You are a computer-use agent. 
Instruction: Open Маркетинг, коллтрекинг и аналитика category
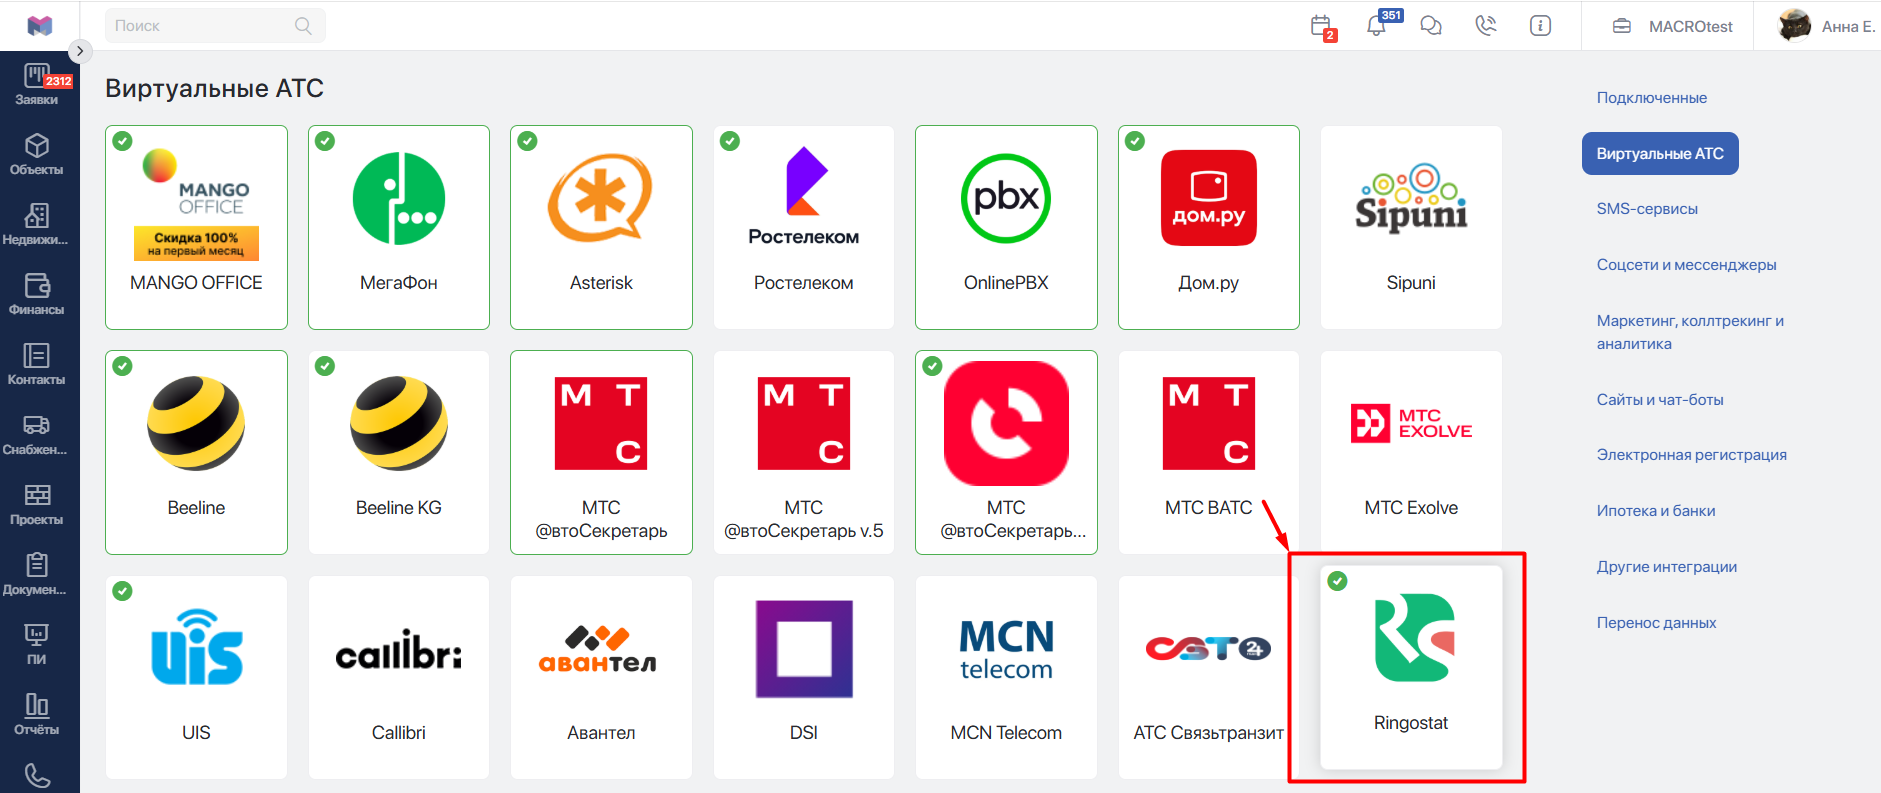(1690, 332)
